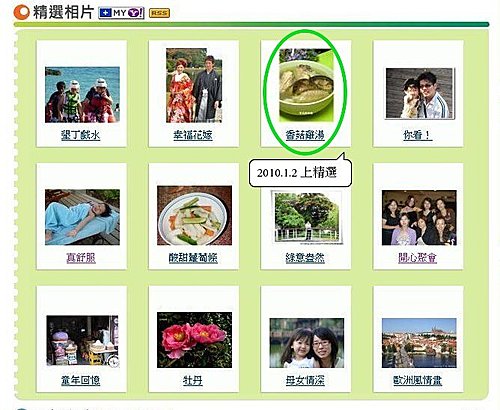Open the 牡丹 caption link

(193, 380)
